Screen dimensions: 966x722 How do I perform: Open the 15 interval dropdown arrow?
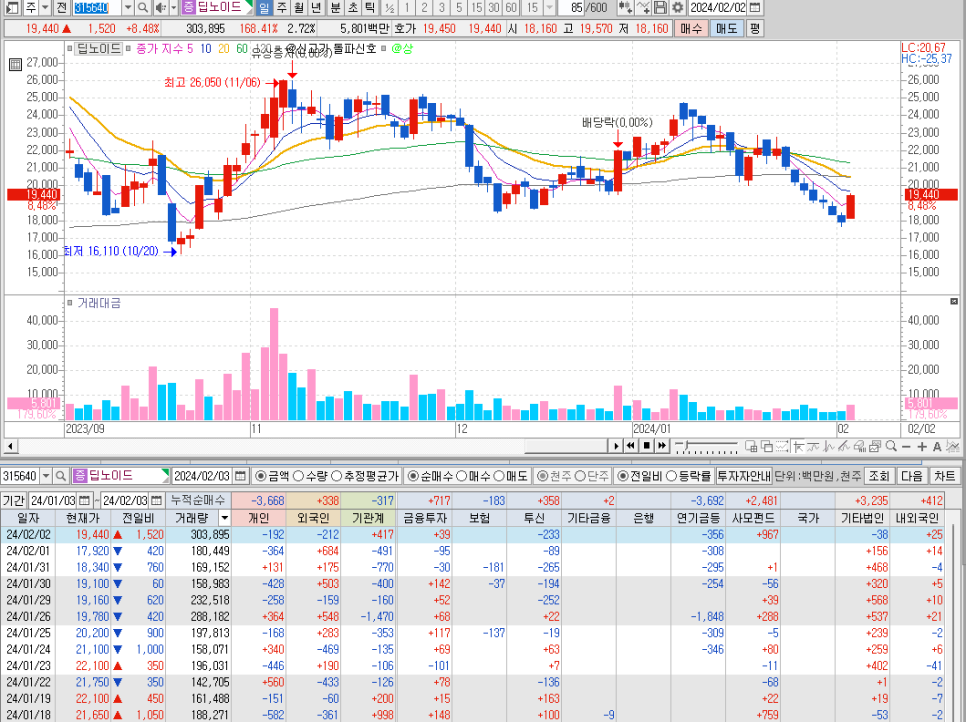tap(549, 7)
